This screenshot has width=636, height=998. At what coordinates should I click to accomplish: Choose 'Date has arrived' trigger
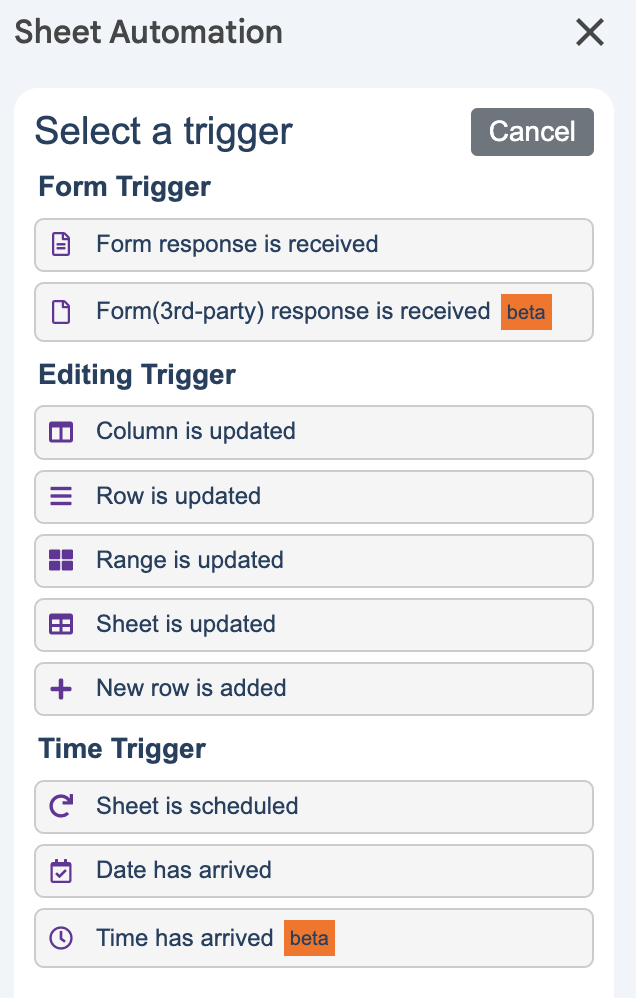184,870
